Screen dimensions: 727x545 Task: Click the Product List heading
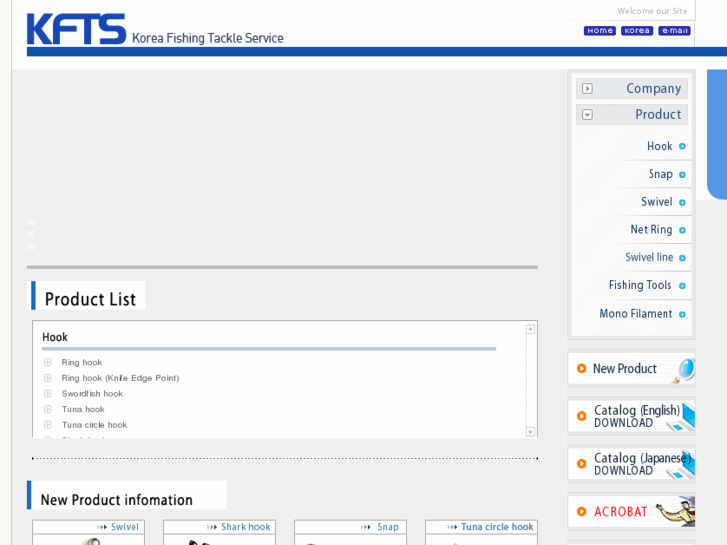click(90, 299)
